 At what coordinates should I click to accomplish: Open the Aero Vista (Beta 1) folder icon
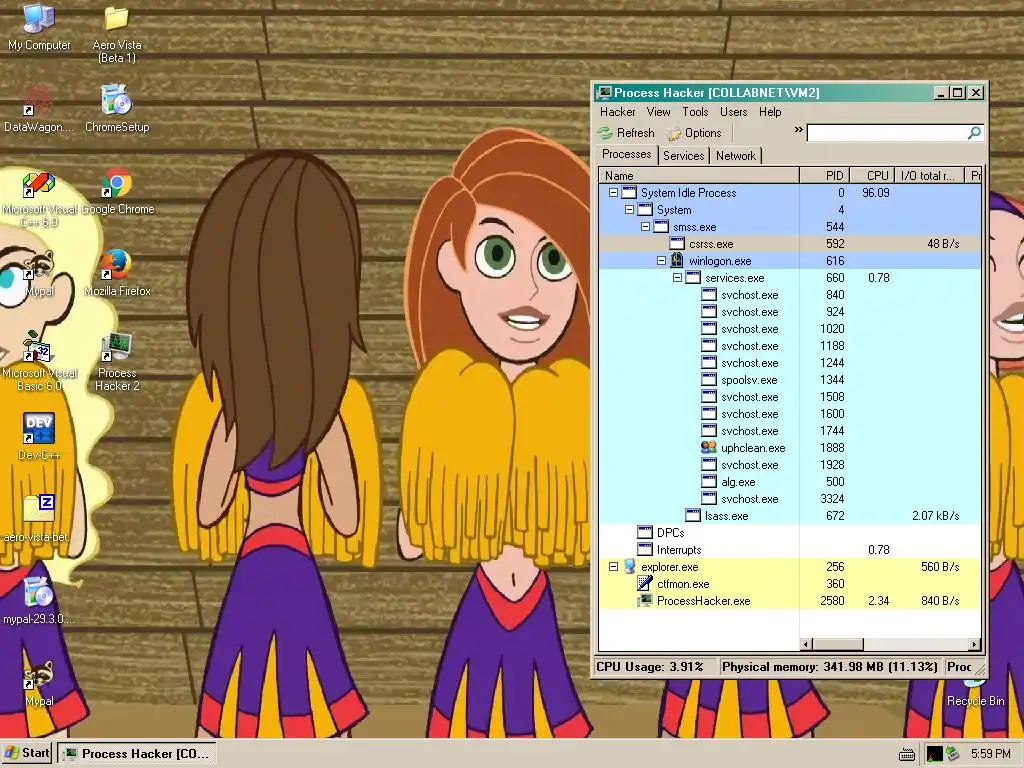point(117,34)
